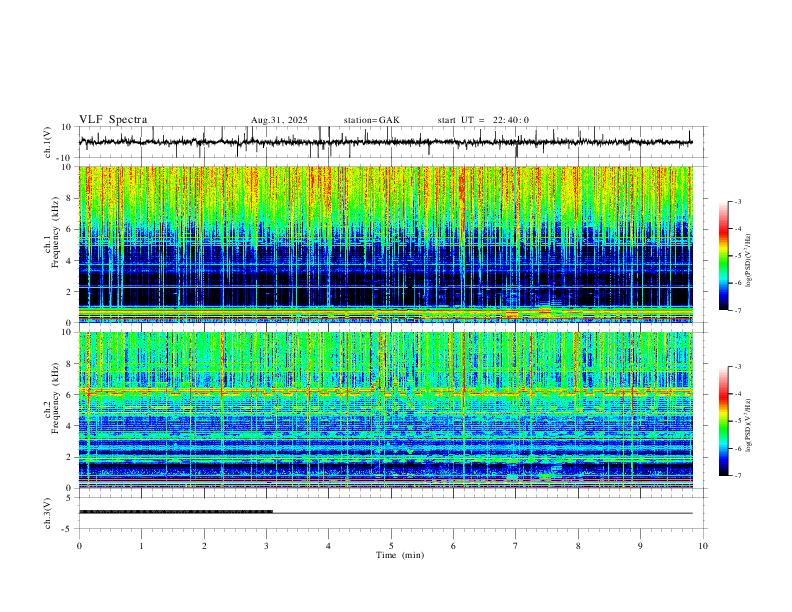Click inside the ch.1 spectrogram panel

(x=385, y=244)
